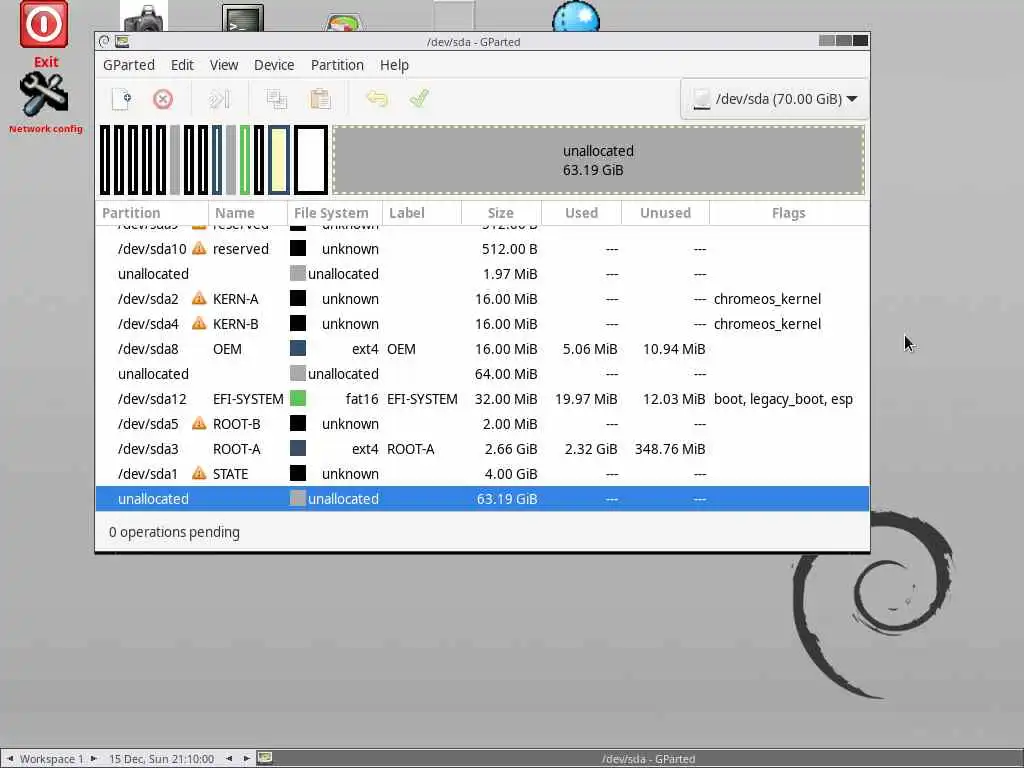1024x768 pixels.
Task: Select the /dev/sda5 ROOT-B row
Action: pyautogui.click(x=482, y=424)
